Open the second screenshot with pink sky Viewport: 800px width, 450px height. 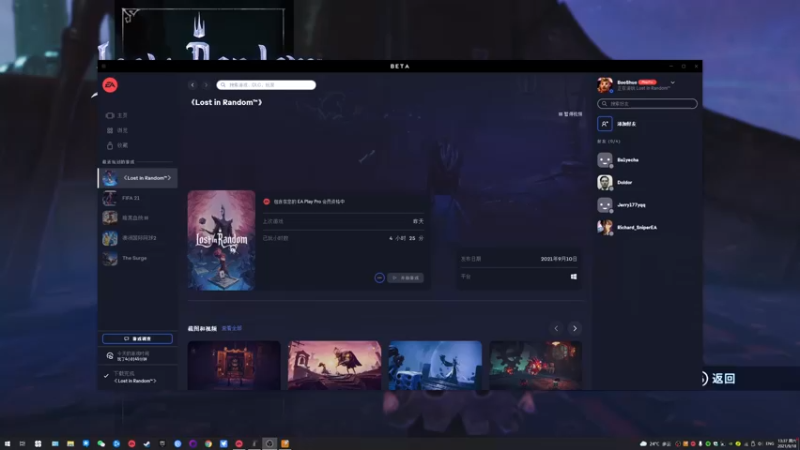334,365
